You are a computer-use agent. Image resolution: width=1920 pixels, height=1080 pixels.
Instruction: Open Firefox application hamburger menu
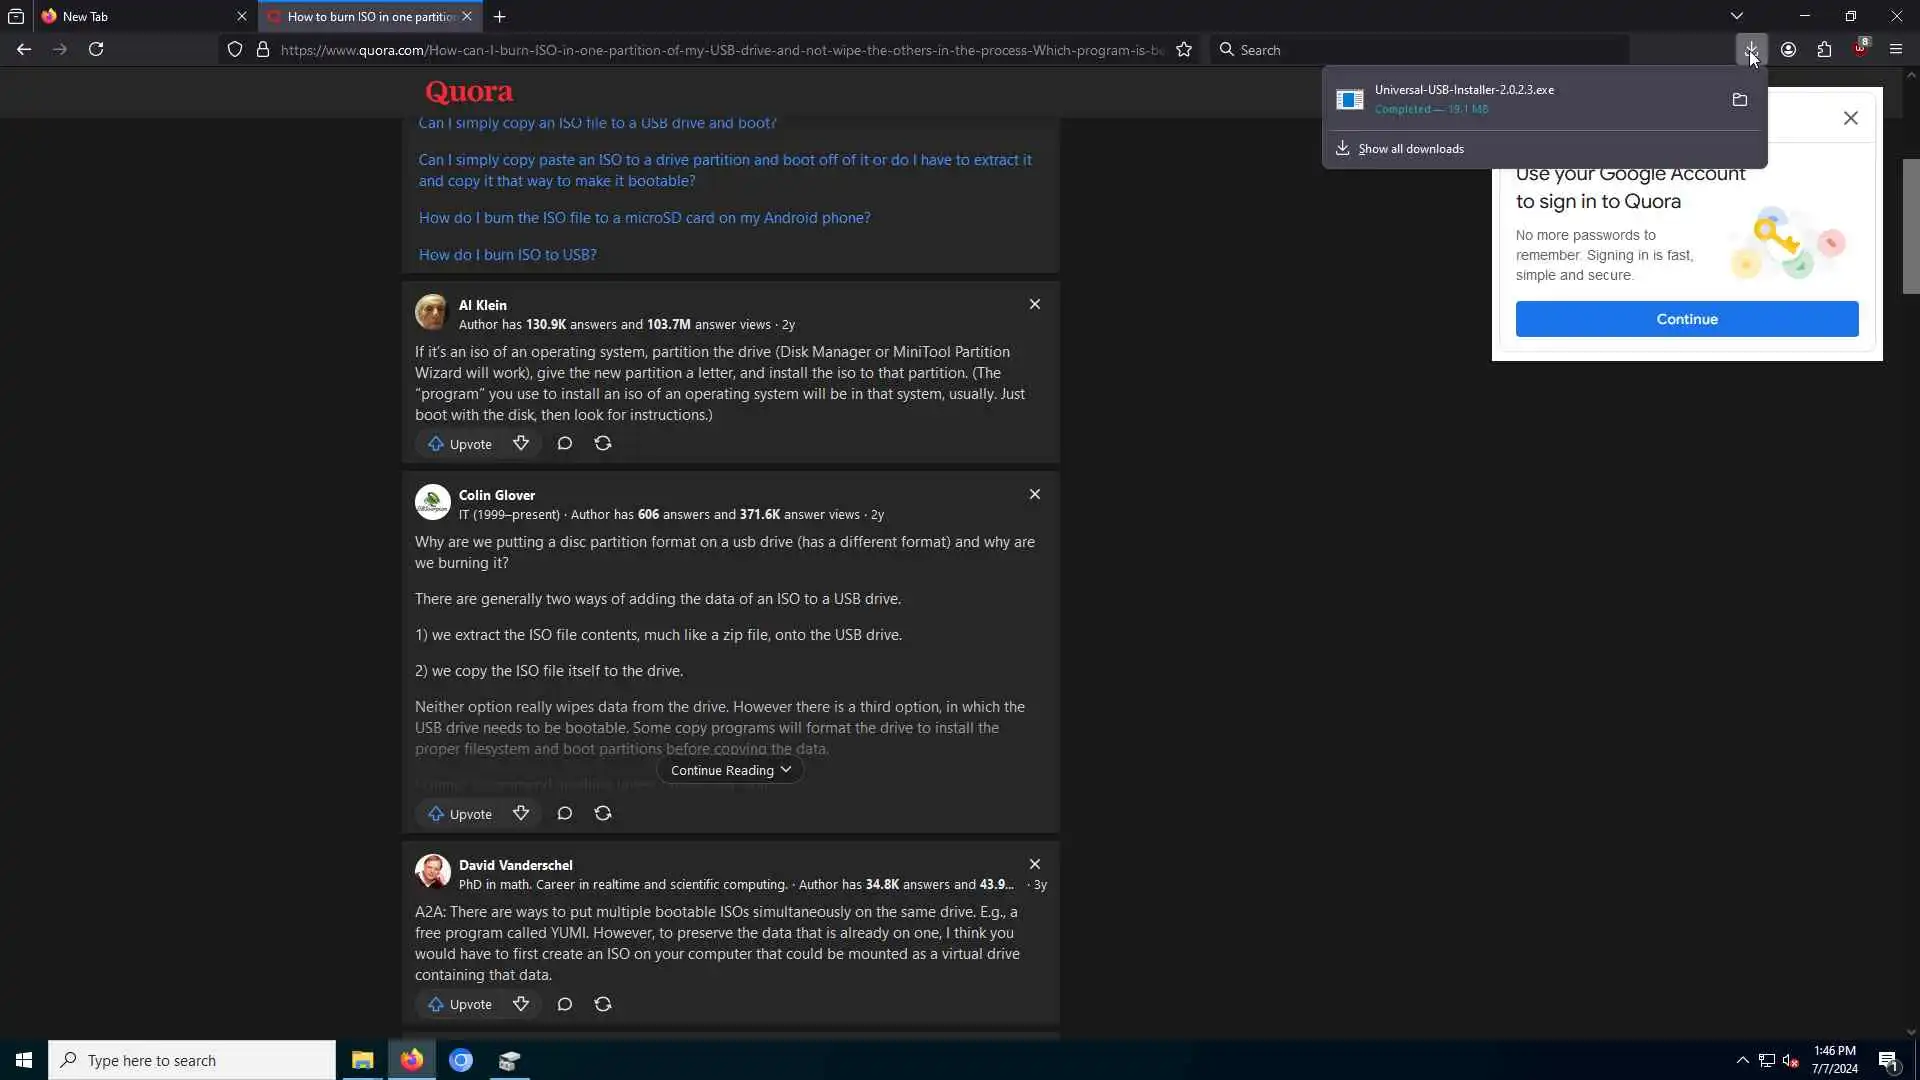pyautogui.click(x=1895, y=49)
